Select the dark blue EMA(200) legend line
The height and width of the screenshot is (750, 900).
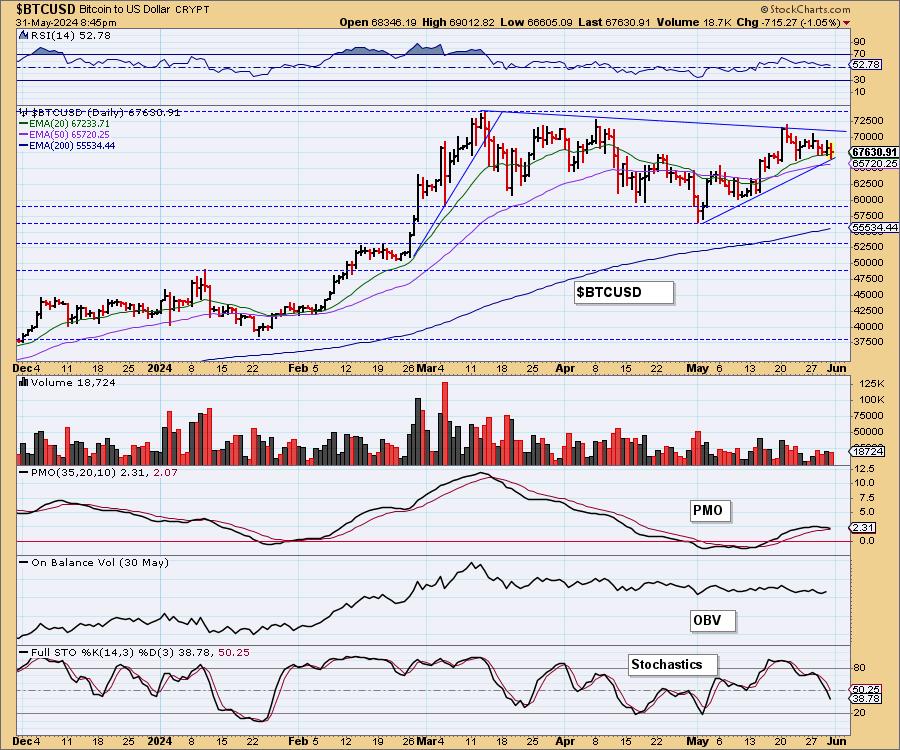click(24, 146)
